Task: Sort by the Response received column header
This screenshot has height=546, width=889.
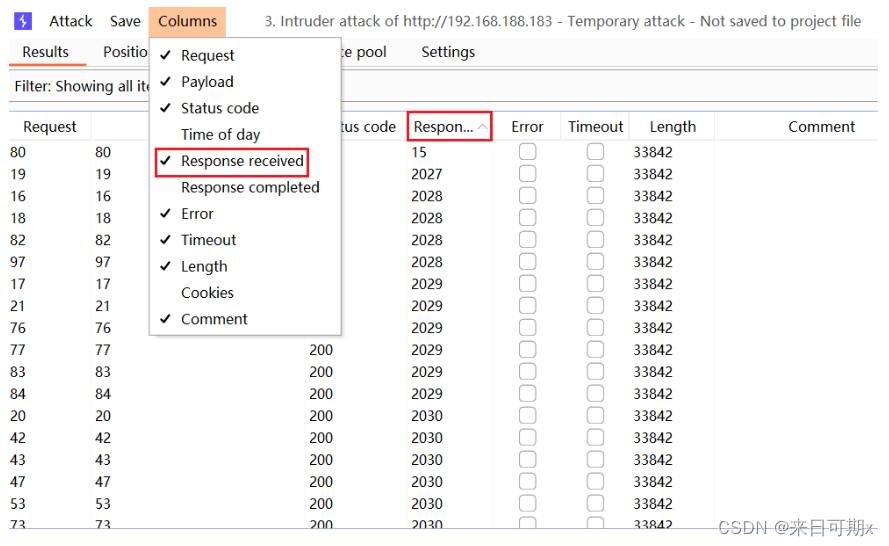Action: pos(449,126)
